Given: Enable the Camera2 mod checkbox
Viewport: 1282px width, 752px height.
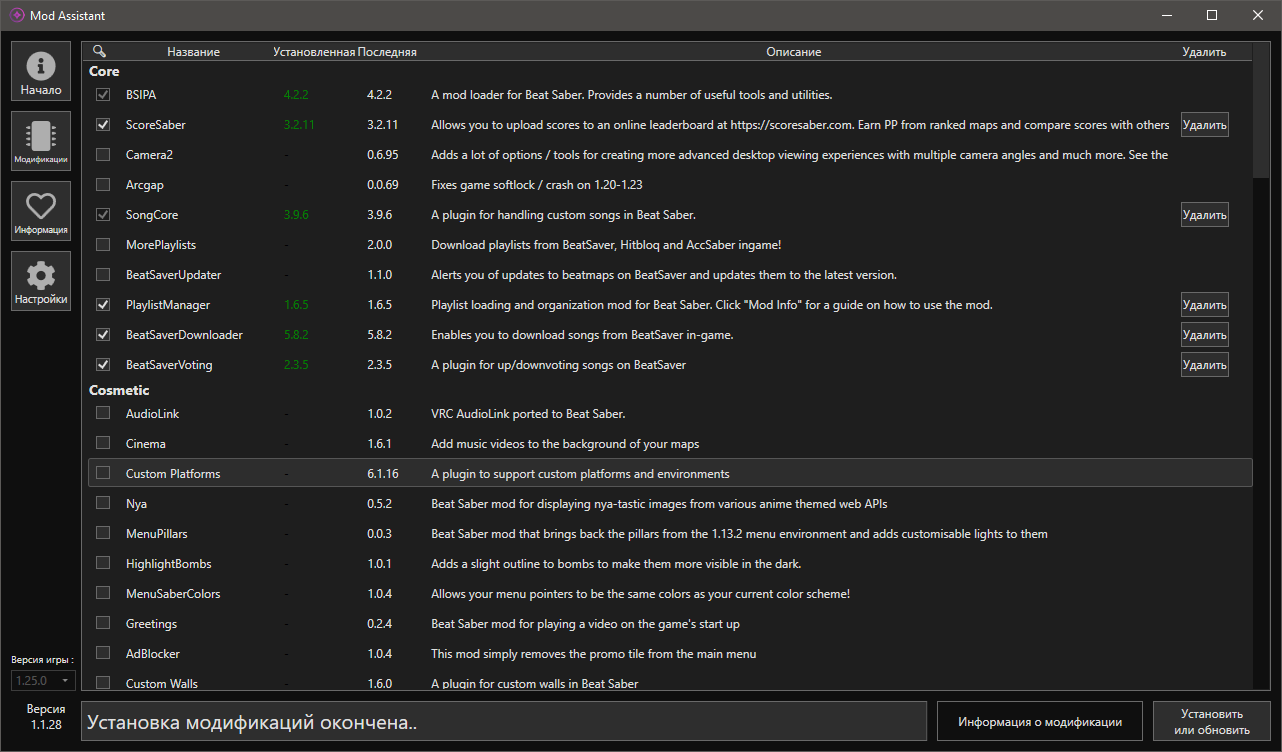Looking at the screenshot, I should tap(103, 155).
